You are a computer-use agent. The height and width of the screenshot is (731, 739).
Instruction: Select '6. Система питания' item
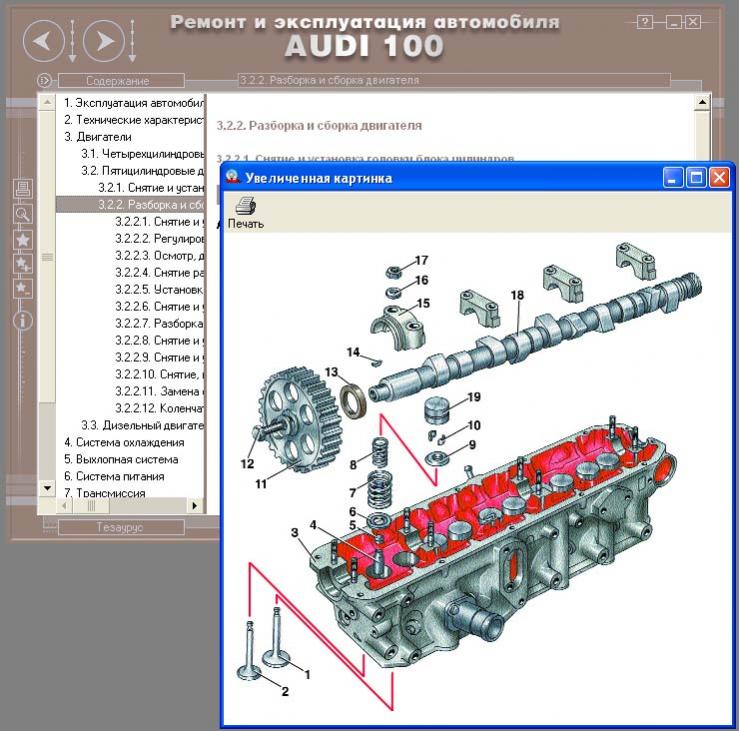click(114, 476)
